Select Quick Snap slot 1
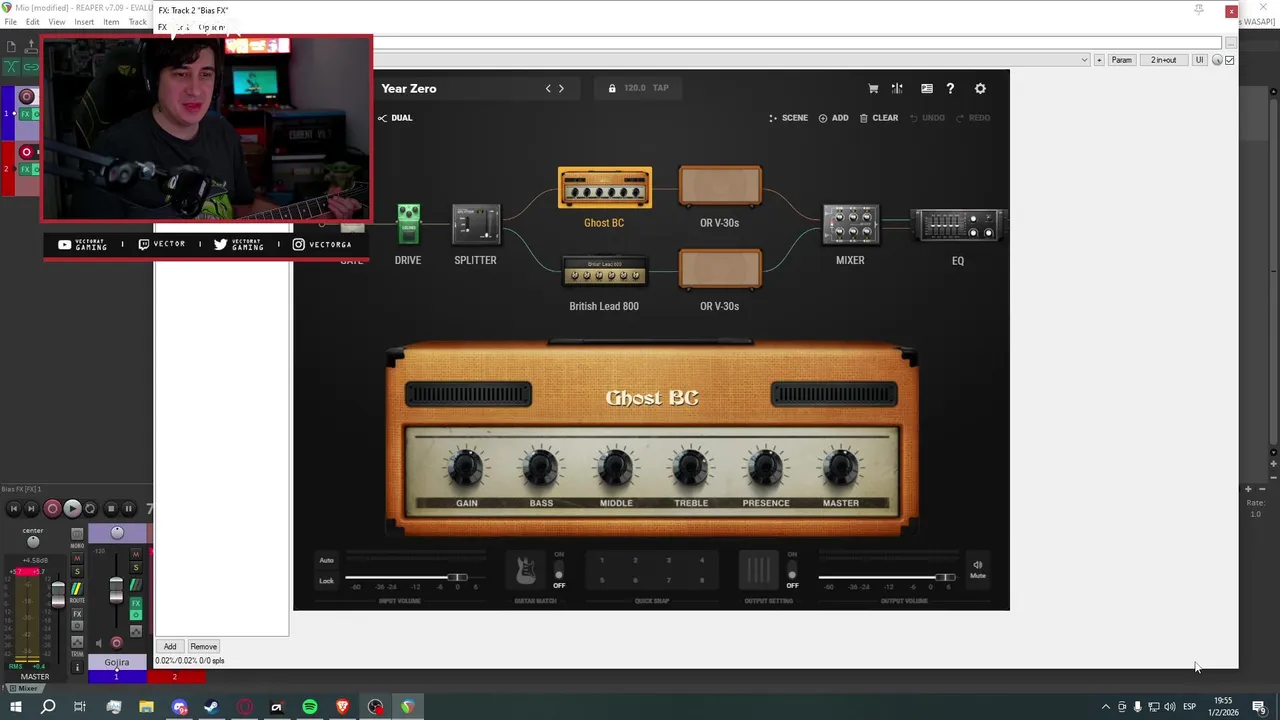Screen dimensions: 1280x720 click(x=602, y=560)
